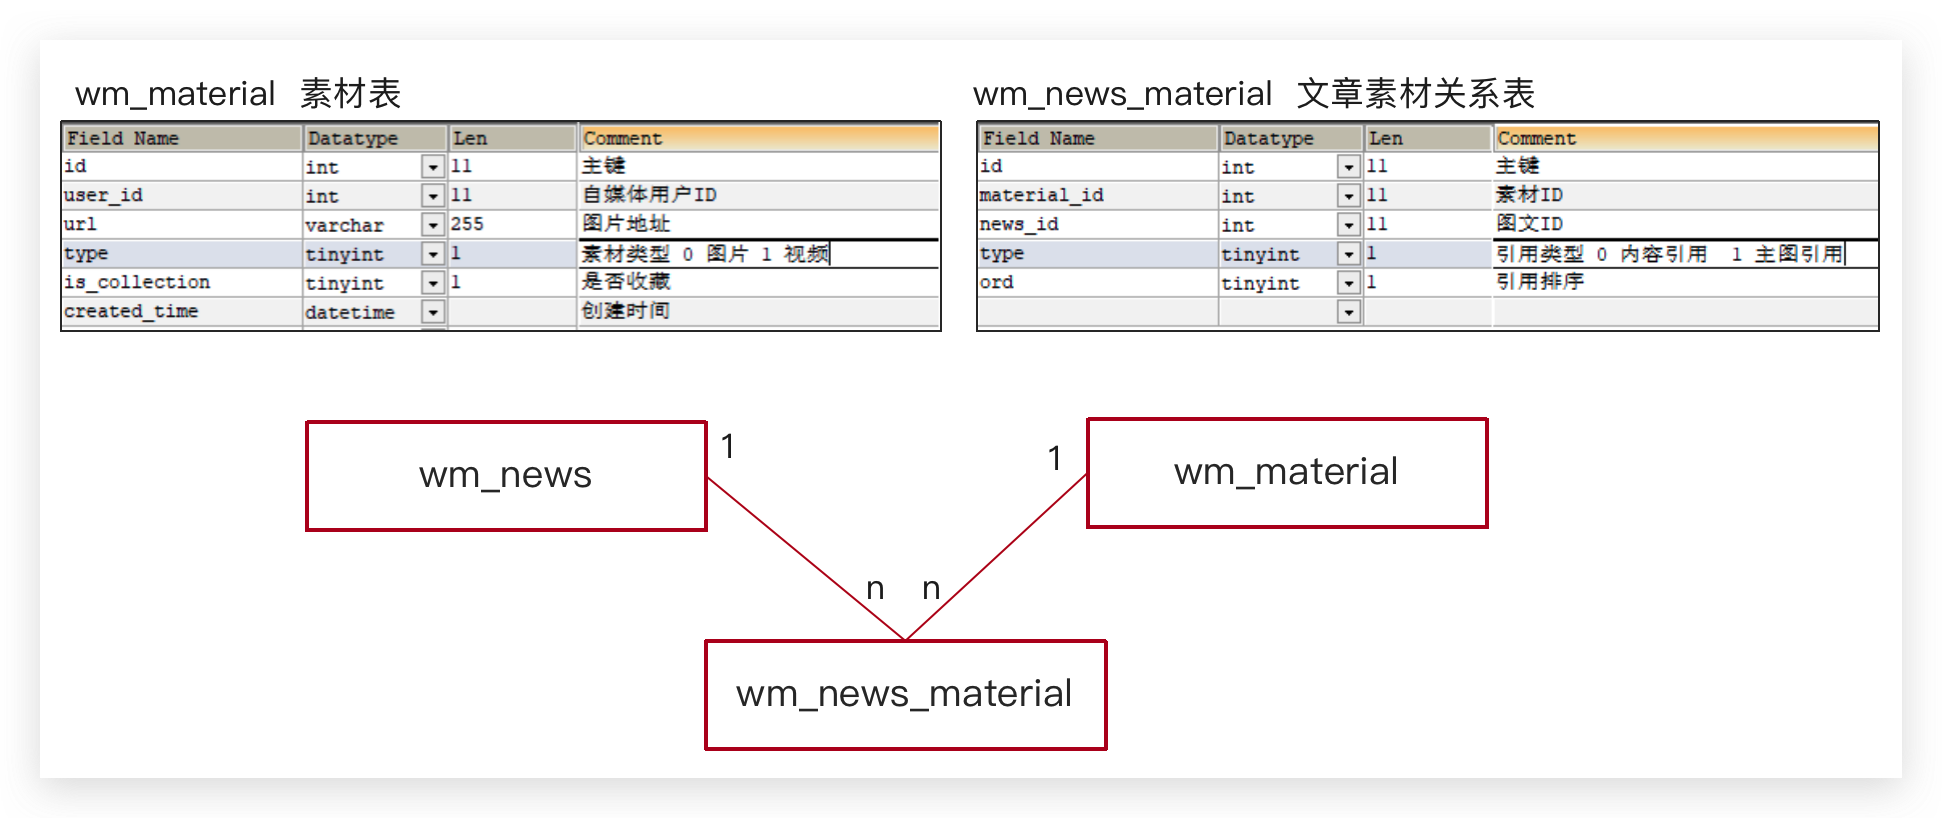Select the material_id field name cell
The image size is (1942, 818).
click(x=1098, y=195)
